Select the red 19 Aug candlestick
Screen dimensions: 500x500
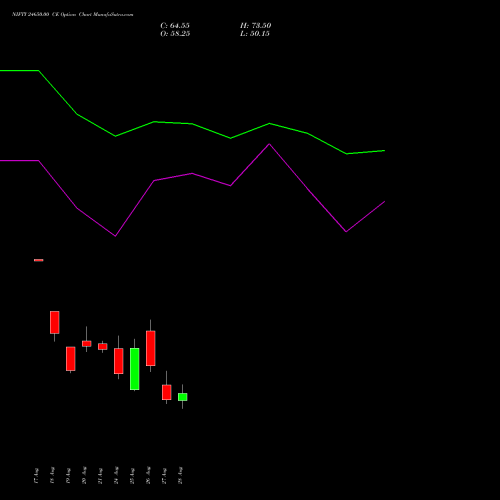tap(71, 359)
